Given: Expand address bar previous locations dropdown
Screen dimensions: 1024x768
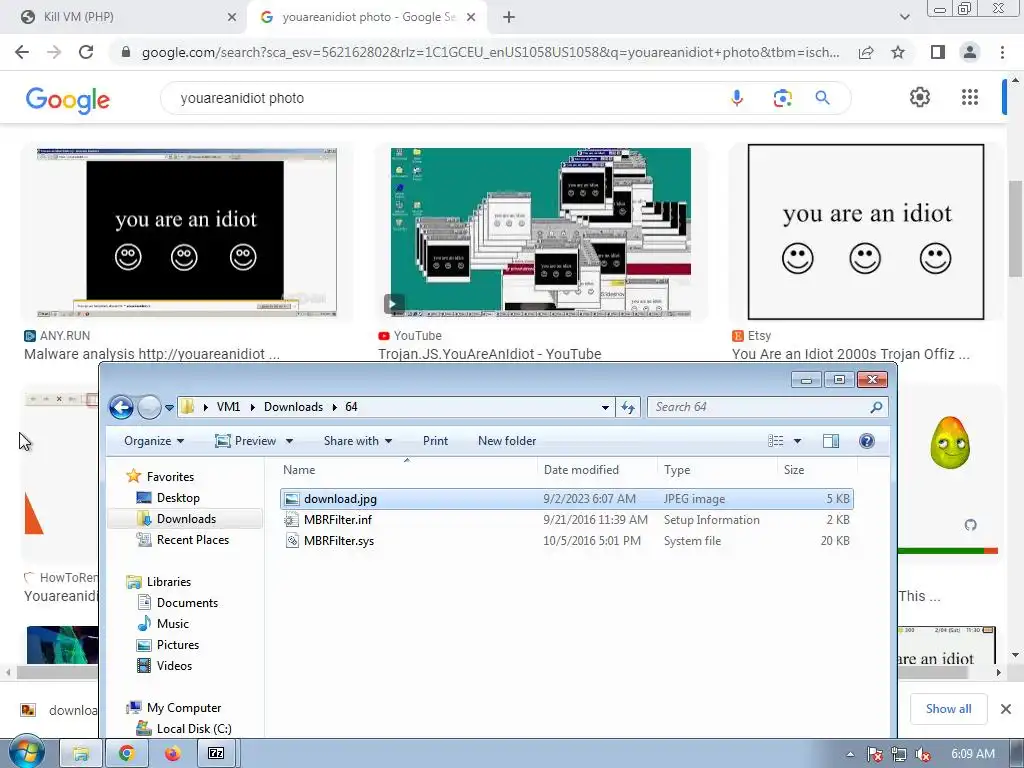Looking at the screenshot, I should click(x=605, y=408).
